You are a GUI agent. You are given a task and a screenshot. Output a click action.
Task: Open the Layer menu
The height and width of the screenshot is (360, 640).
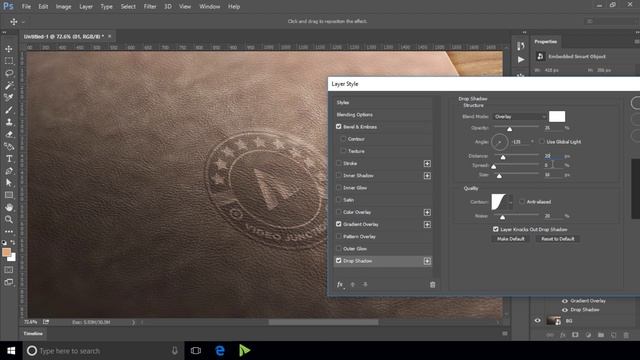point(86,7)
